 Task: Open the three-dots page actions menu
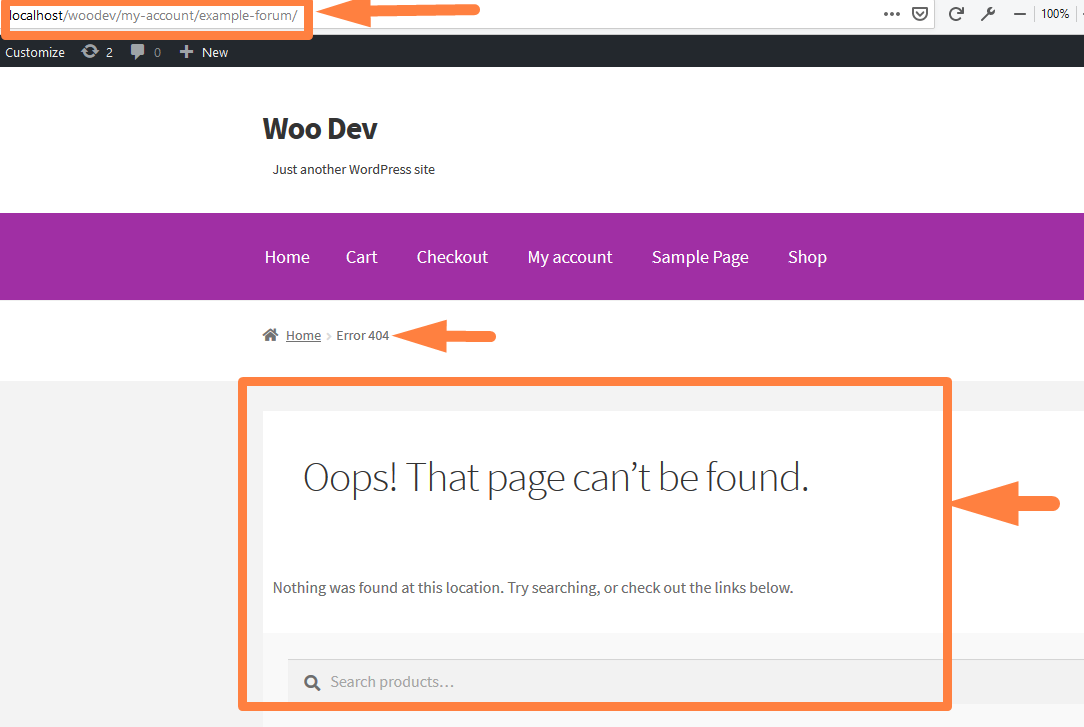[x=892, y=14]
